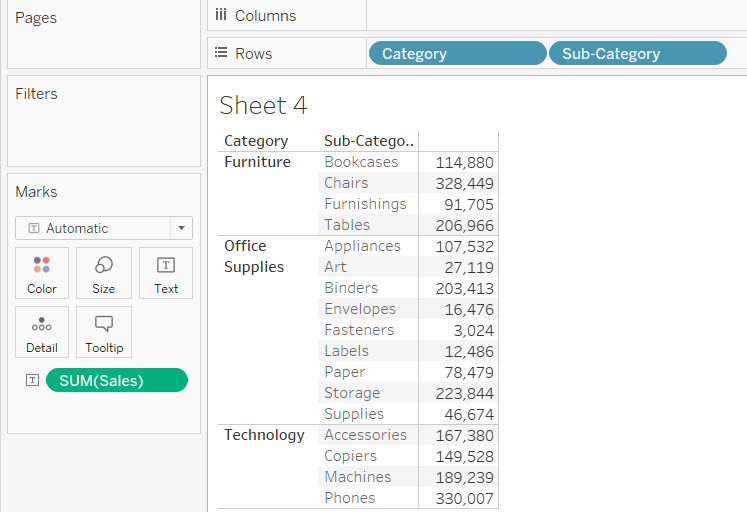Click the Category column header

point(256,141)
